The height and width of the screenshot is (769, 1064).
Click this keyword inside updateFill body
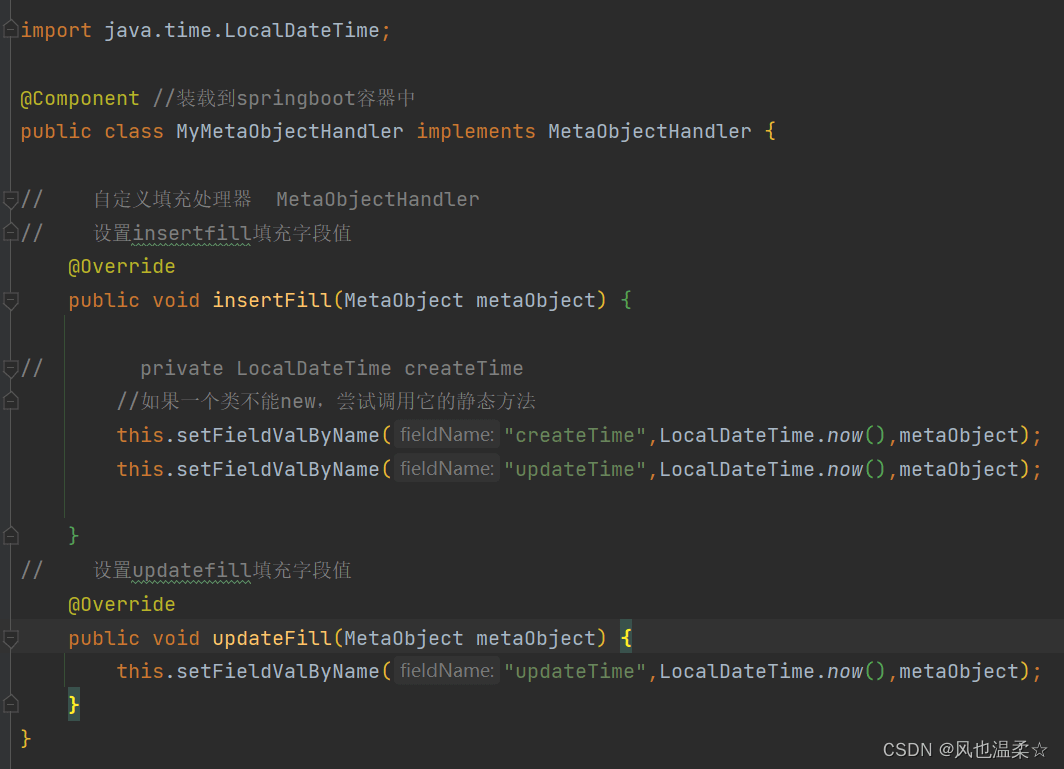click(140, 672)
